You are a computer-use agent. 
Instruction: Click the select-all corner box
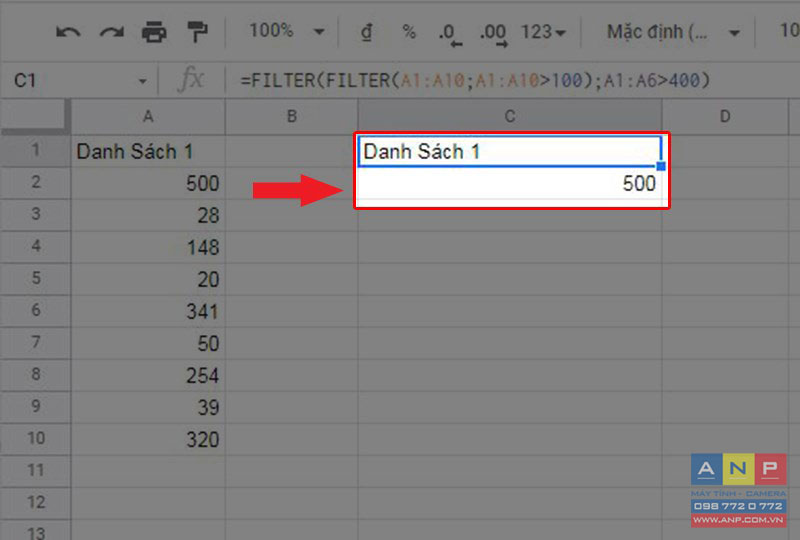[x=35, y=116]
